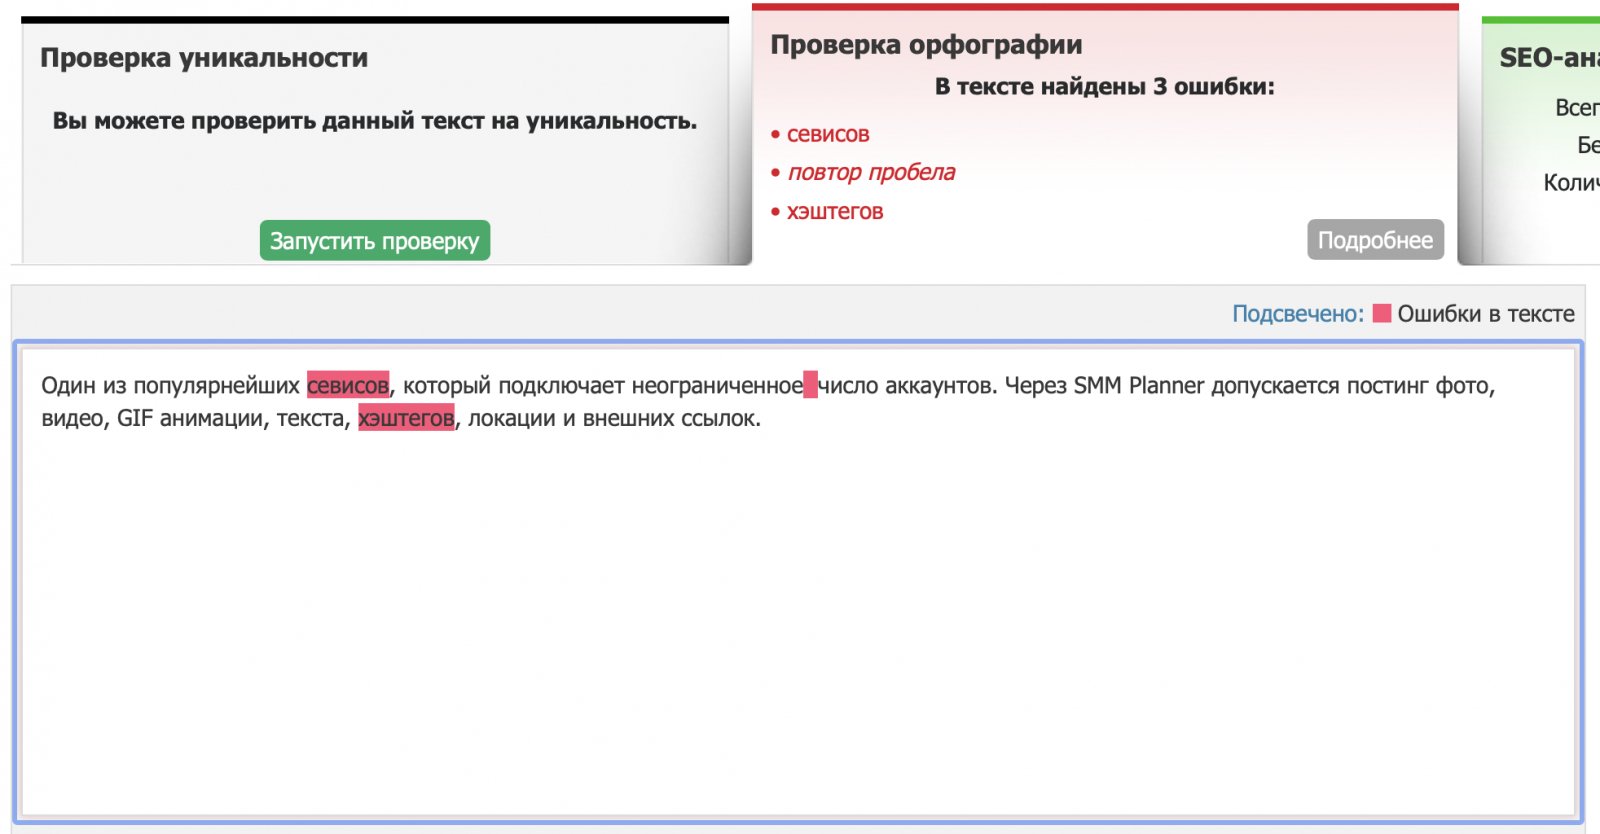The height and width of the screenshot is (834, 1600).
Task: Click highlighted double space after неограниченное
Action: click(x=810, y=385)
